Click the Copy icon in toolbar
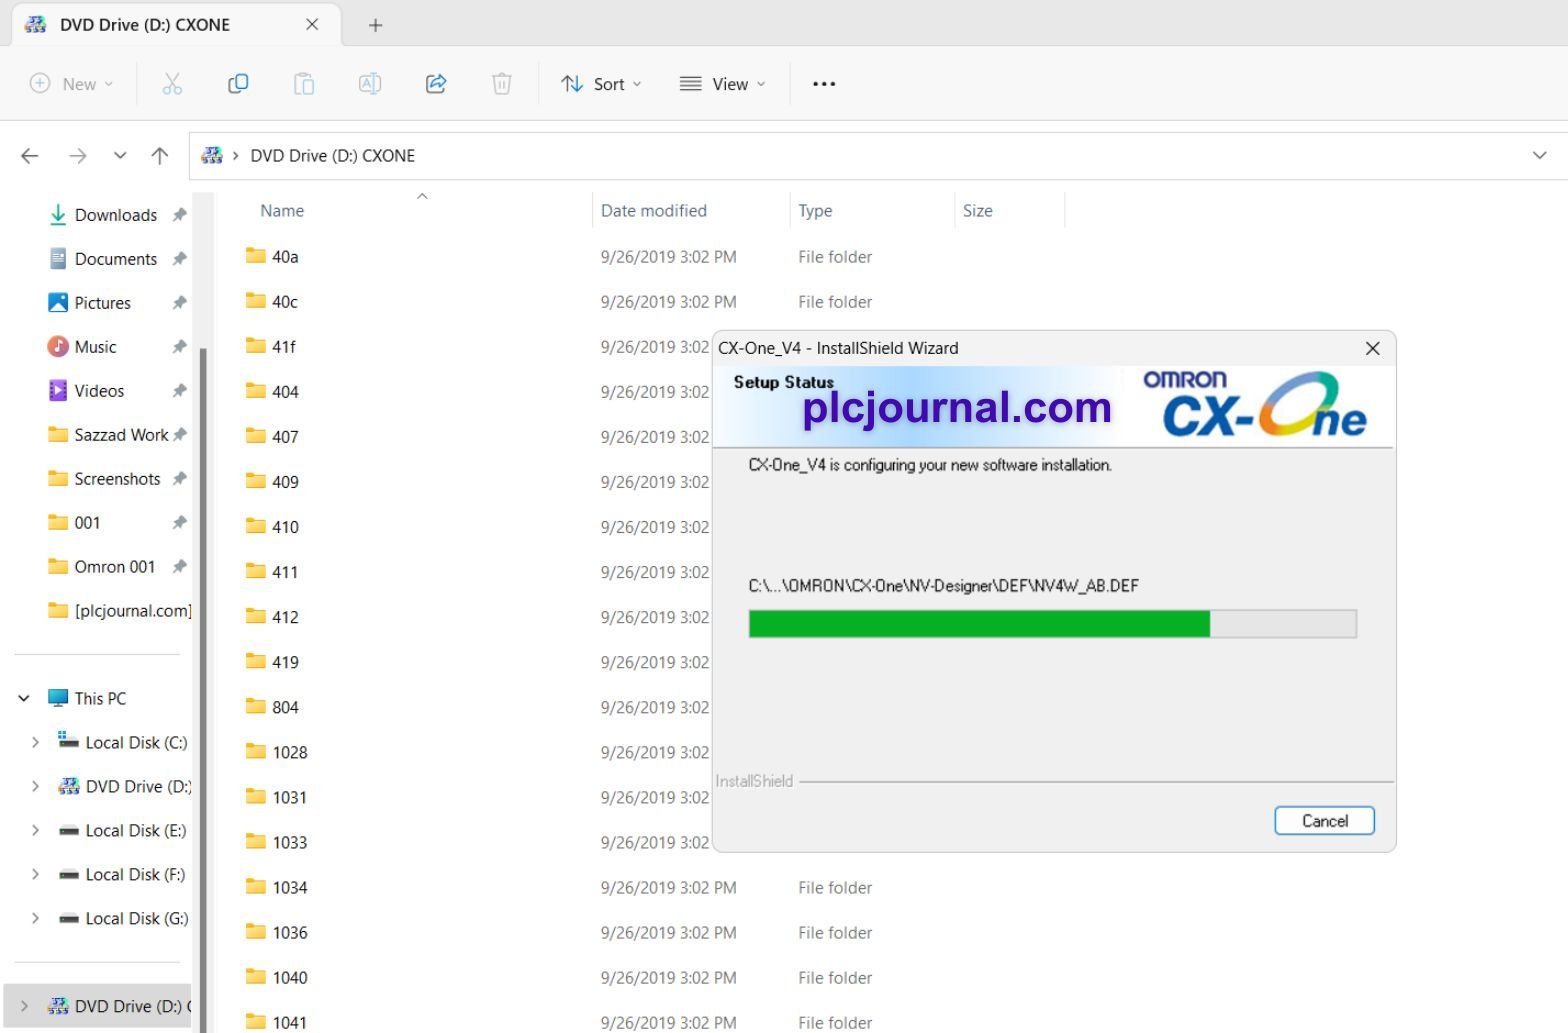Viewport: 1568px width, 1033px height. 238,84
